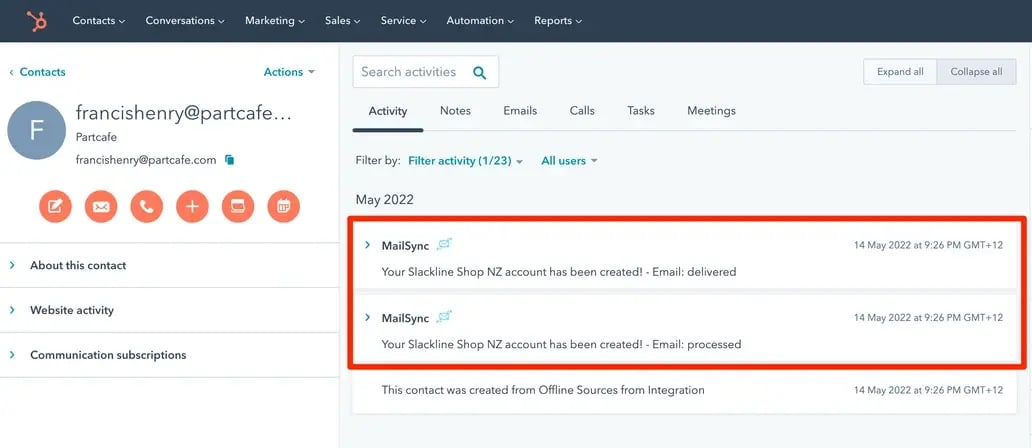Click the create task icon button

(x=238, y=207)
